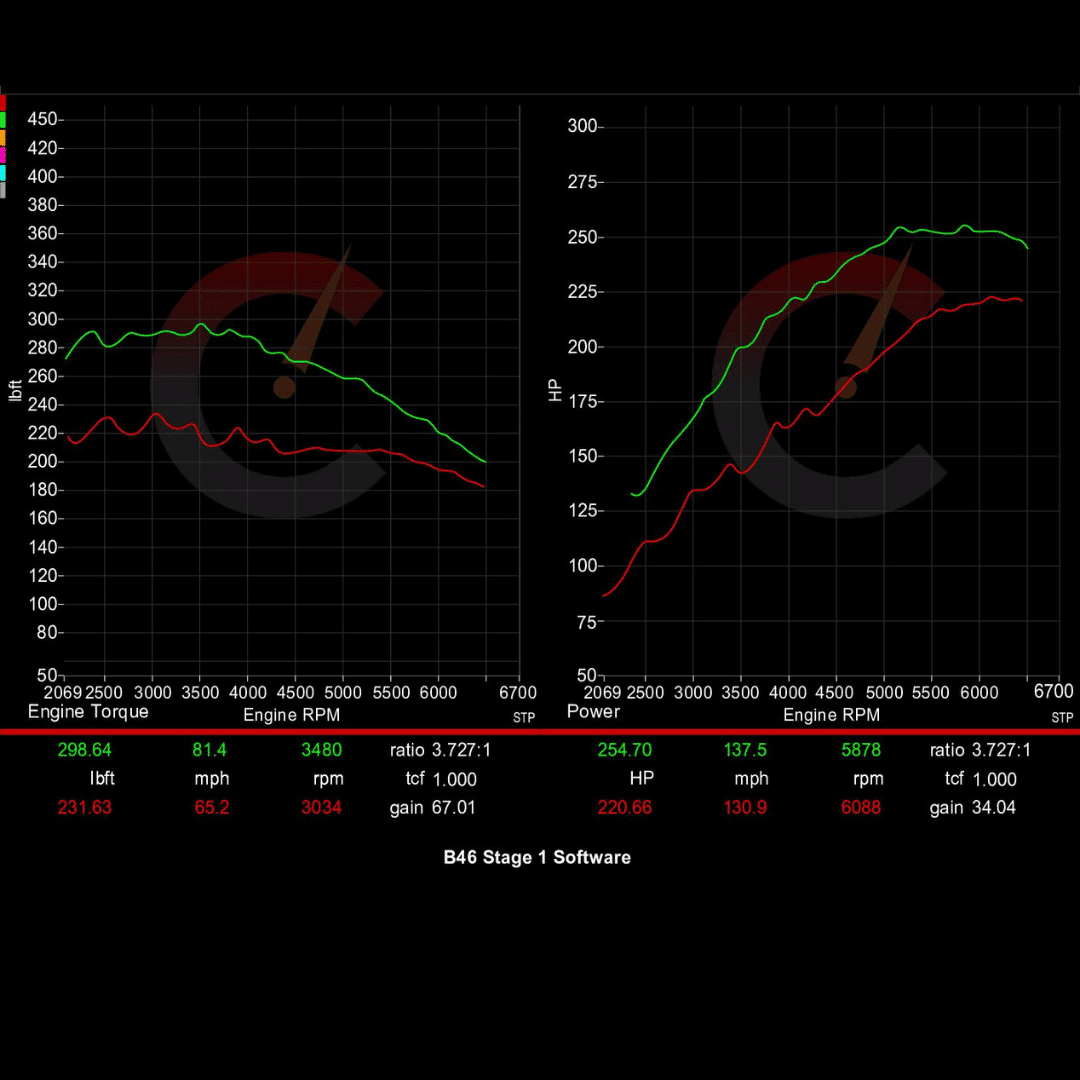
Task: Select the gray run color swatch
Action: click(x=3, y=189)
